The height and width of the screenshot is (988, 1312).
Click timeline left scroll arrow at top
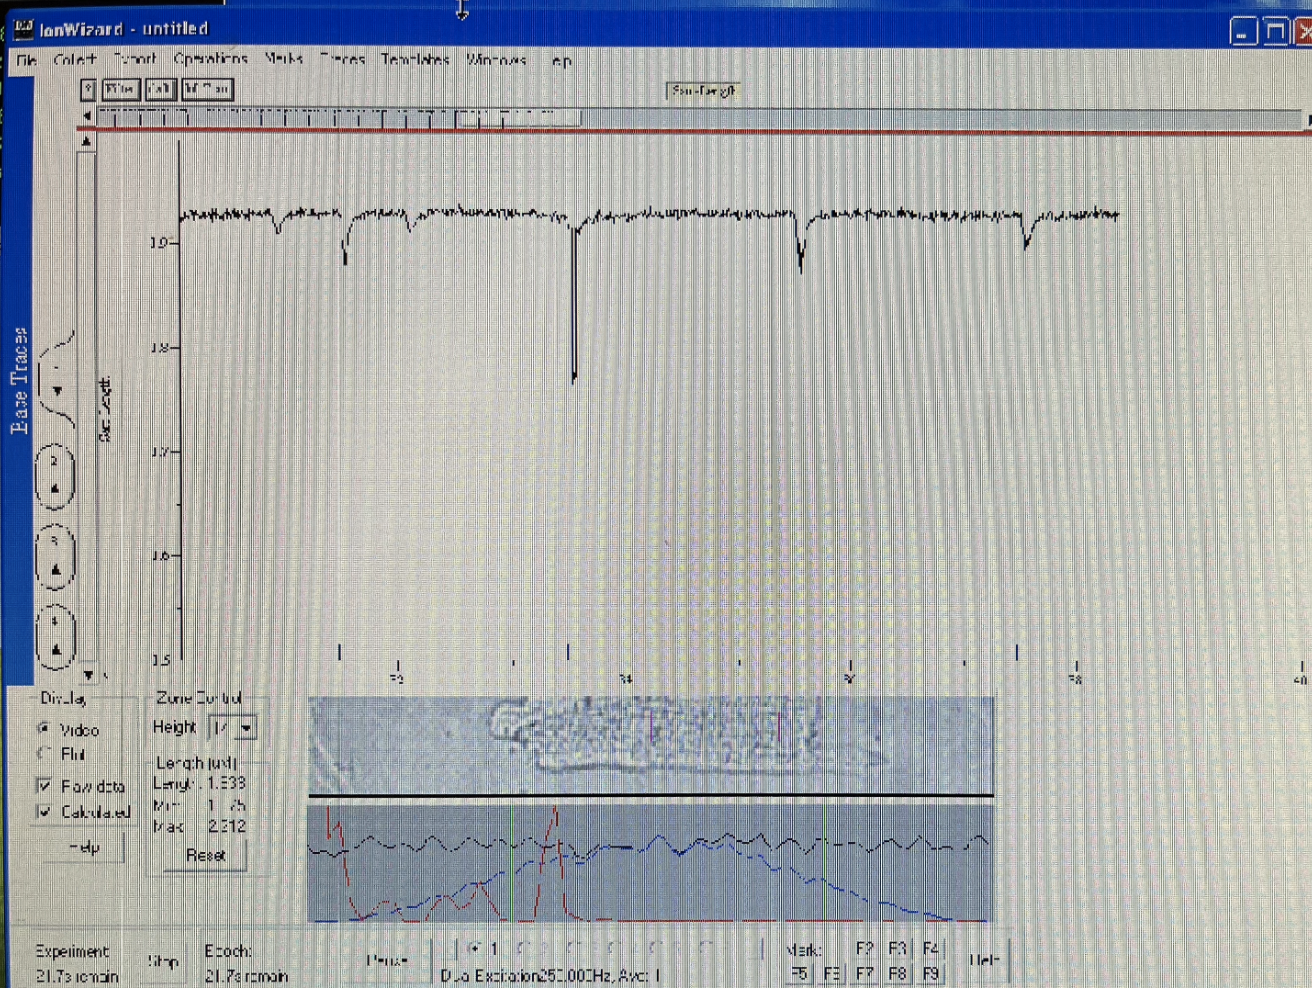87,118
